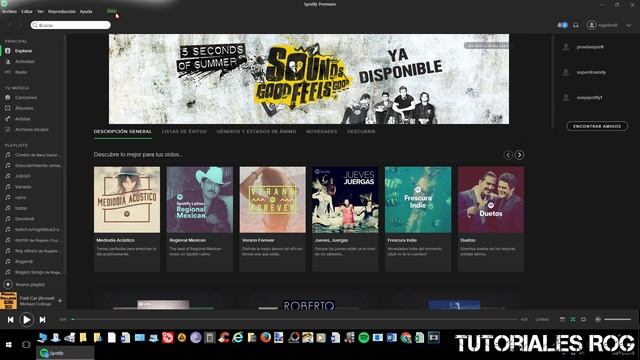This screenshot has width=640, height=360.
Task: Open Artistas under Tu Música
Action: [x=23, y=119]
